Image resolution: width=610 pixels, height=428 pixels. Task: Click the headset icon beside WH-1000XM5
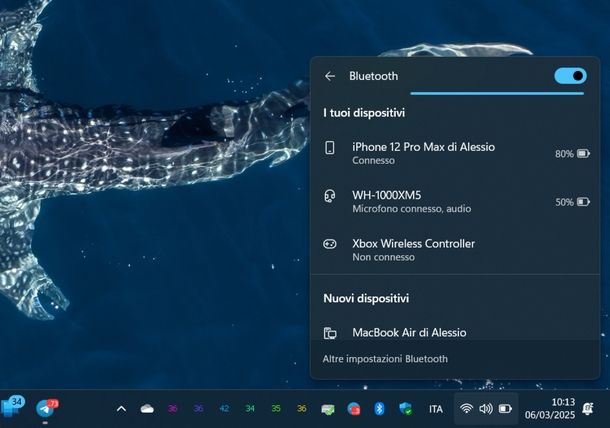point(330,196)
